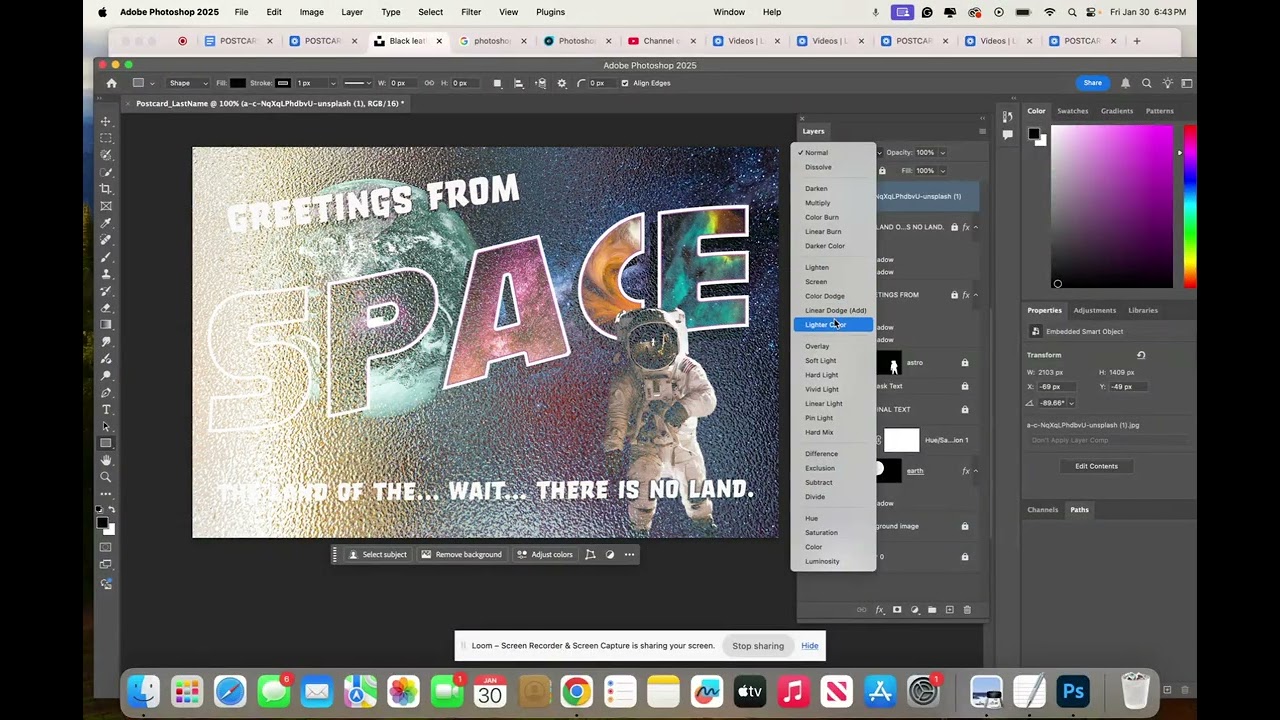Select the Crop tool
The image size is (1280, 720).
106,189
